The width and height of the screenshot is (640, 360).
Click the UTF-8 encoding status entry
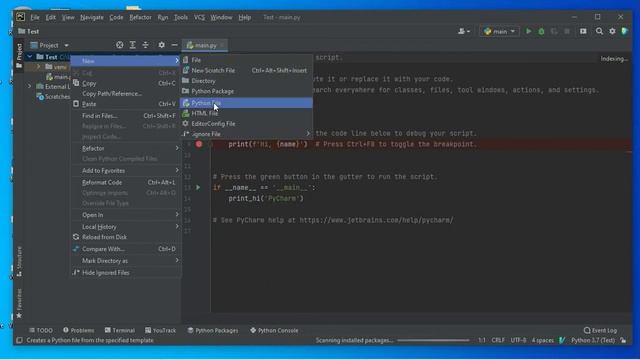[x=518, y=340]
